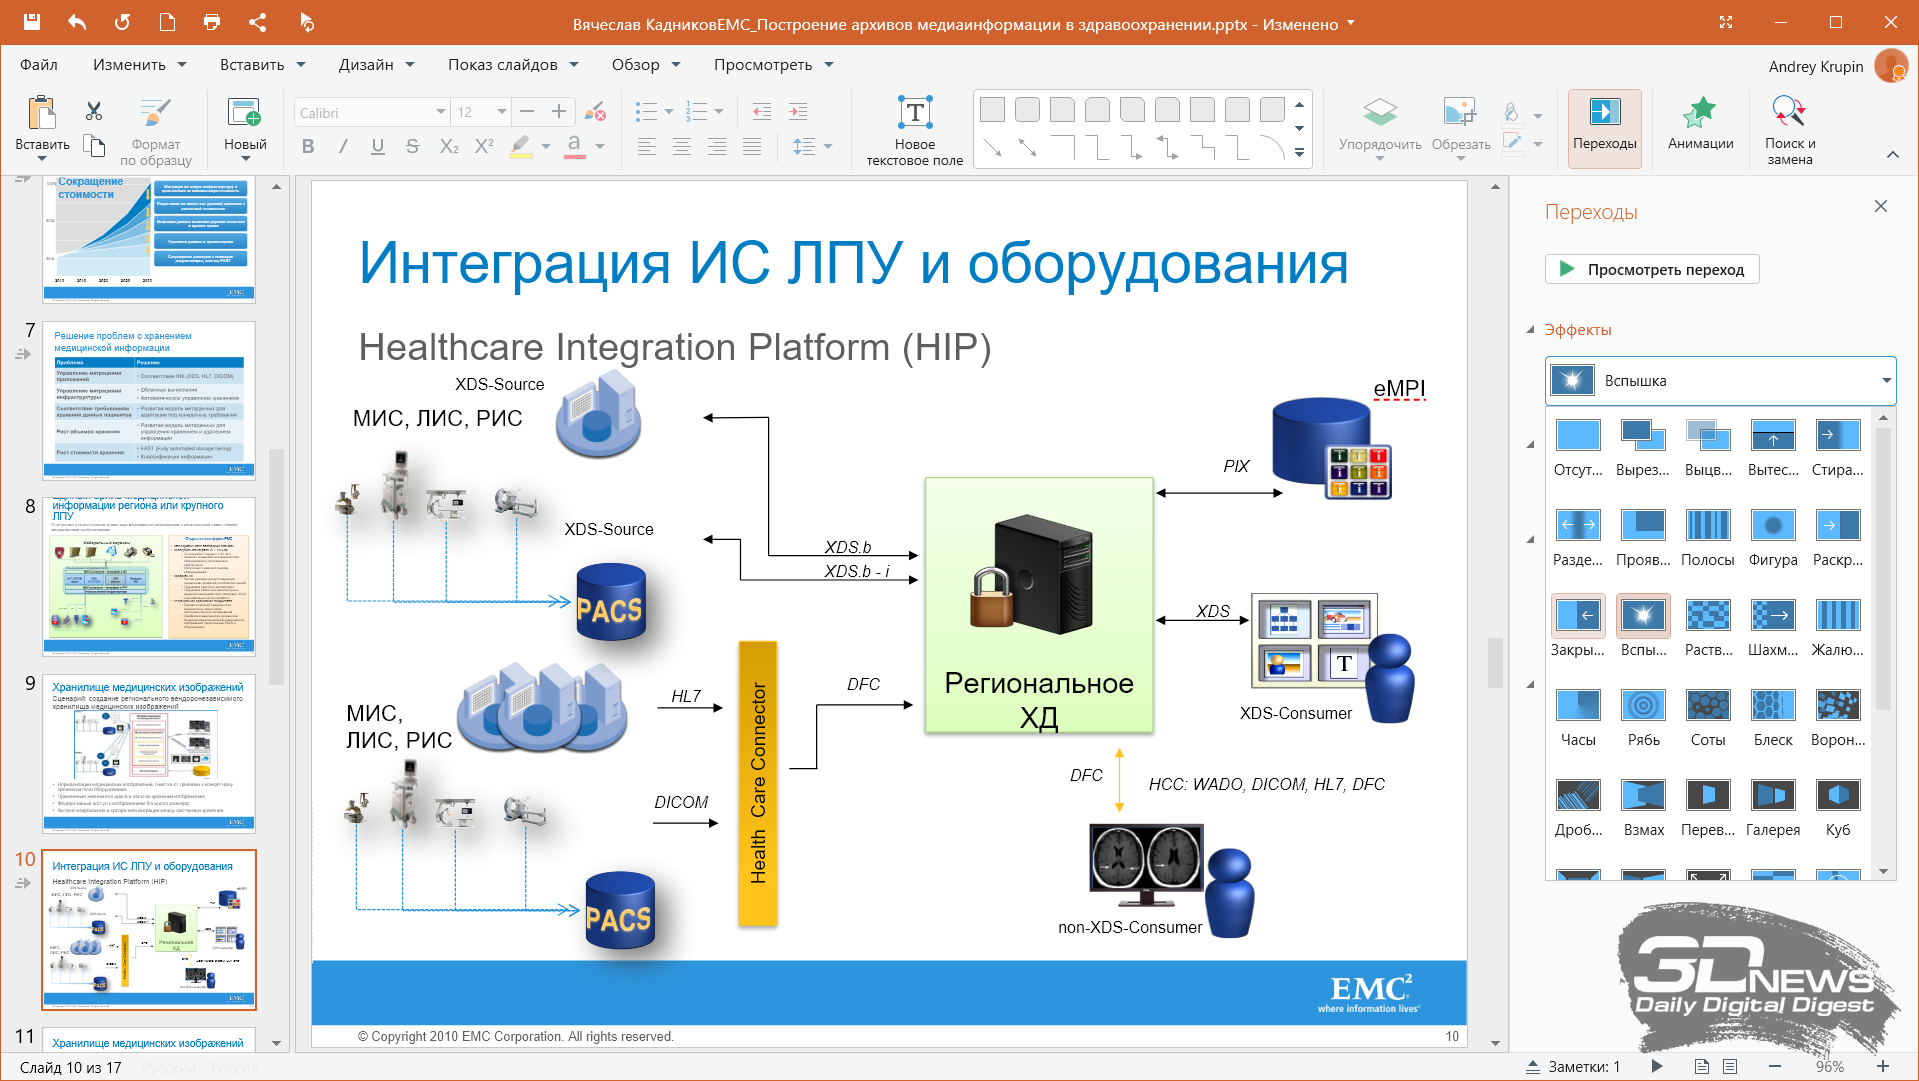Collapse the ribbon with the chevron
Screen dimensions: 1919x1081
(1892, 154)
